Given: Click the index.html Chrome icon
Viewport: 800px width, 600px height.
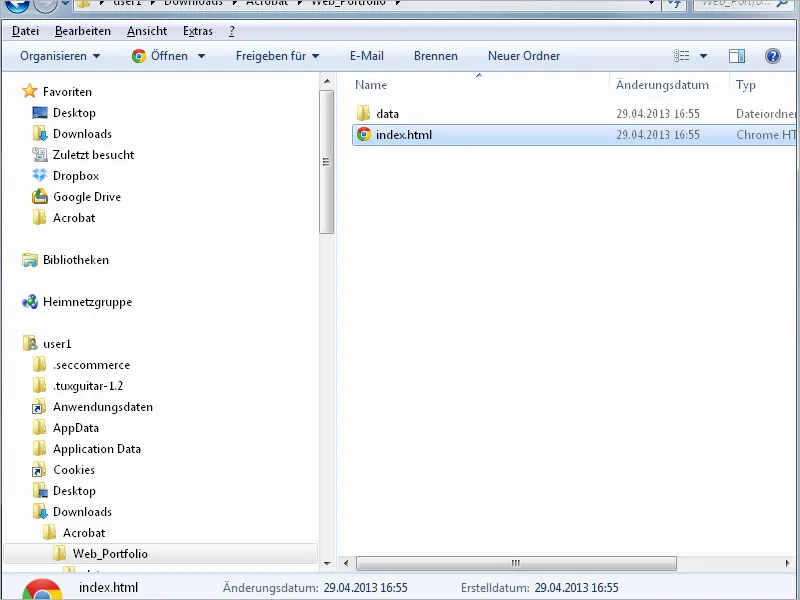Looking at the screenshot, I should (x=364, y=134).
